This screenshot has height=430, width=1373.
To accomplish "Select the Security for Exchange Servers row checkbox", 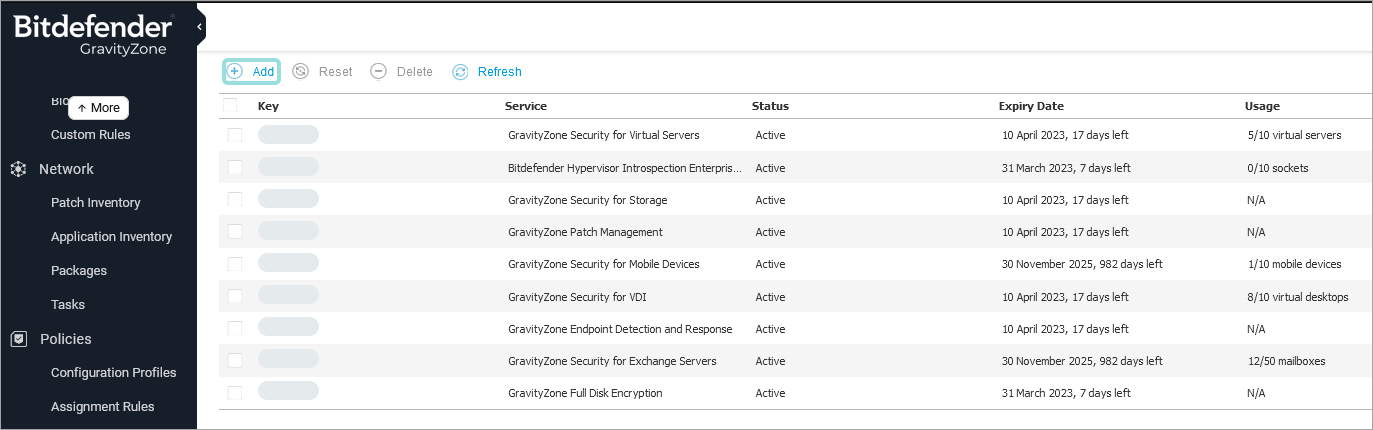I will (x=235, y=361).
